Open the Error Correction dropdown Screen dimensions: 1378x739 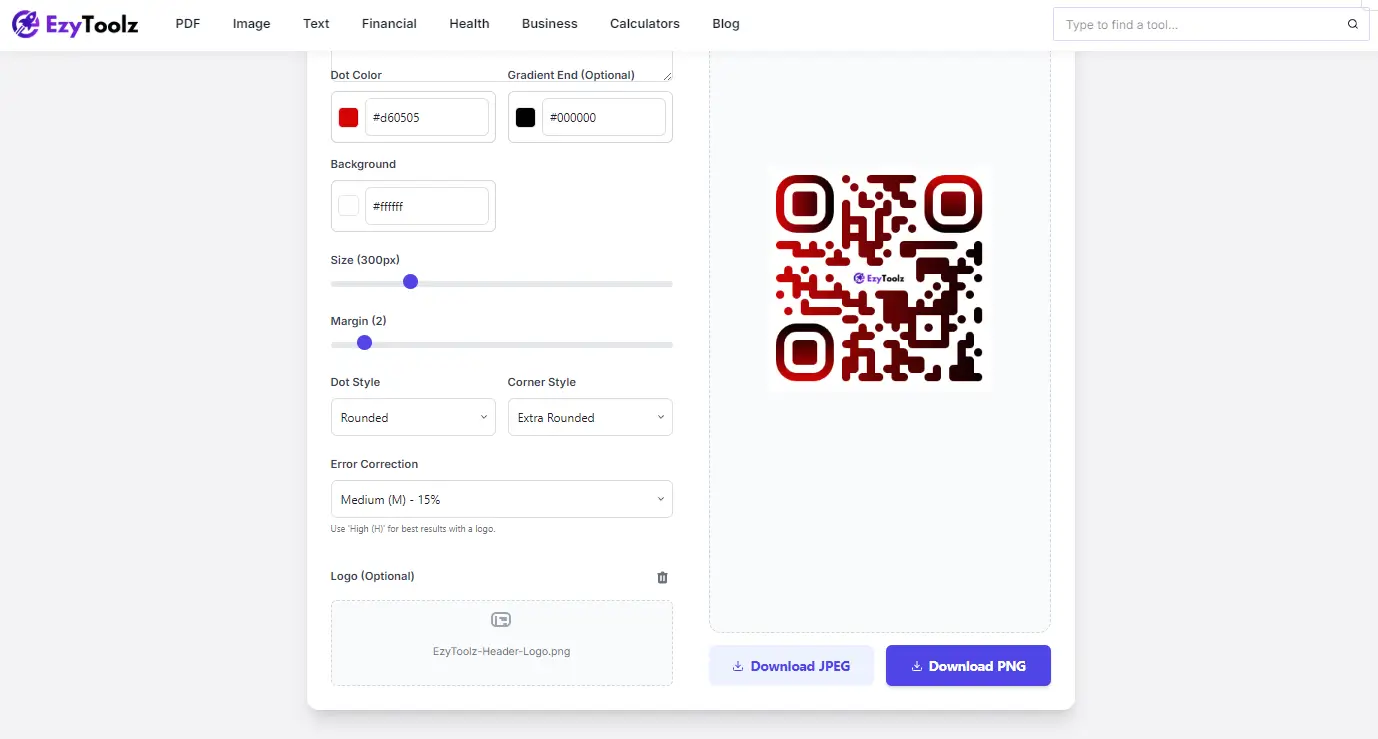(501, 499)
